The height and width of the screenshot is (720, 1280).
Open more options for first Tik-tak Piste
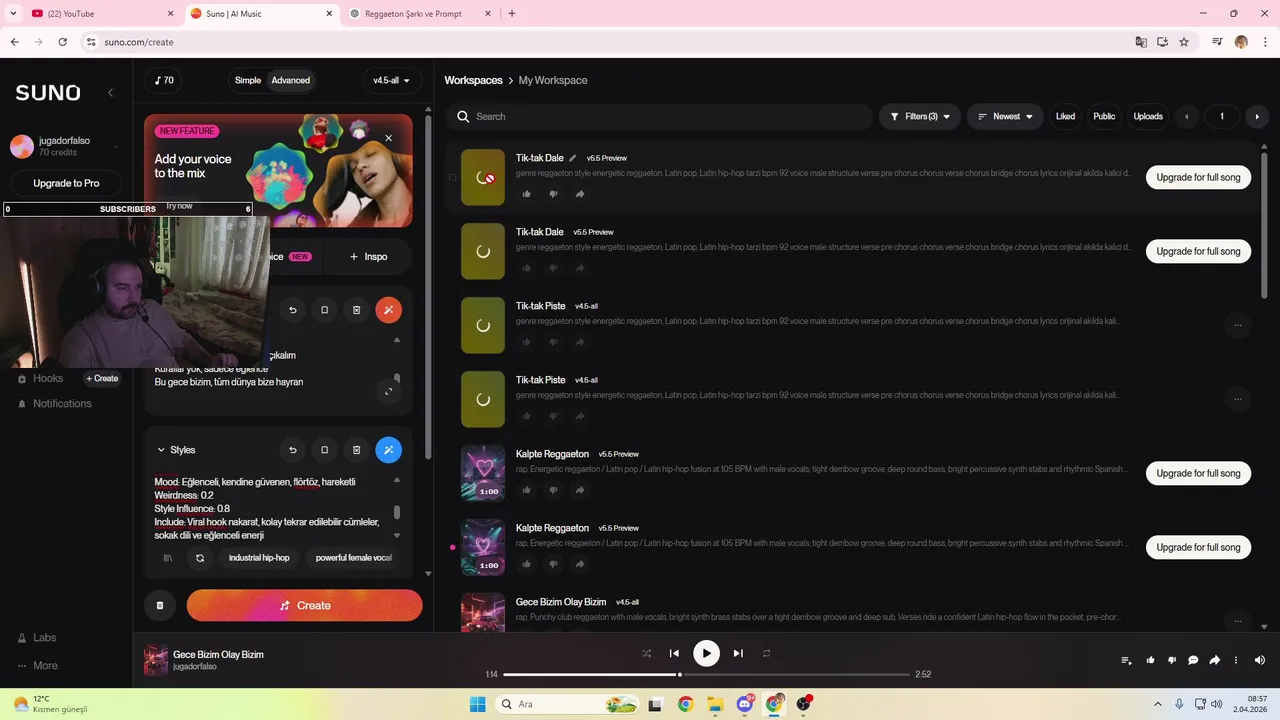[1238, 325]
